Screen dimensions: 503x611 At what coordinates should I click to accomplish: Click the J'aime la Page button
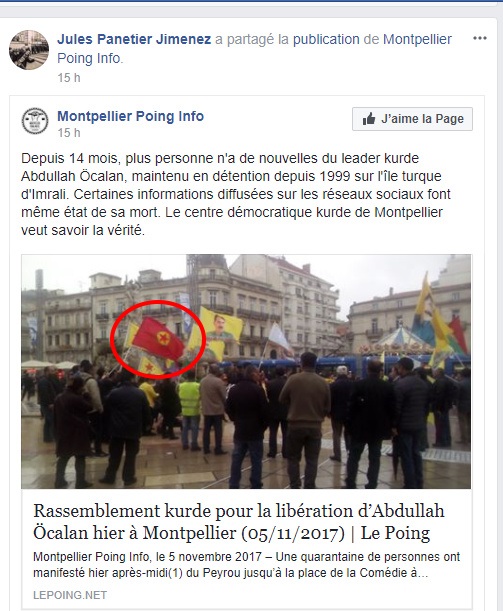pos(412,119)
